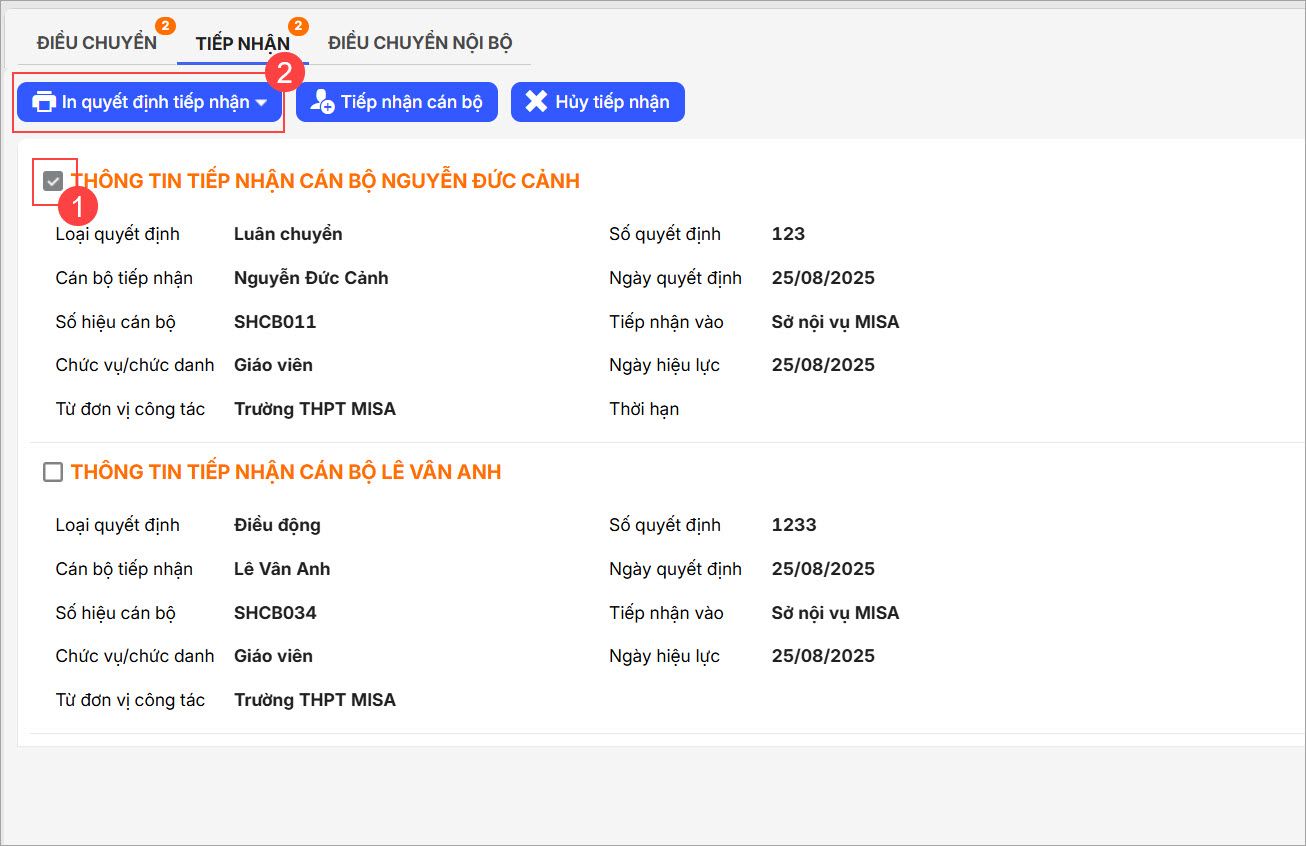
Task: Uncheck the Nguyễn Đức Cảnh record checkbox
Action: (x=53, y=181)
